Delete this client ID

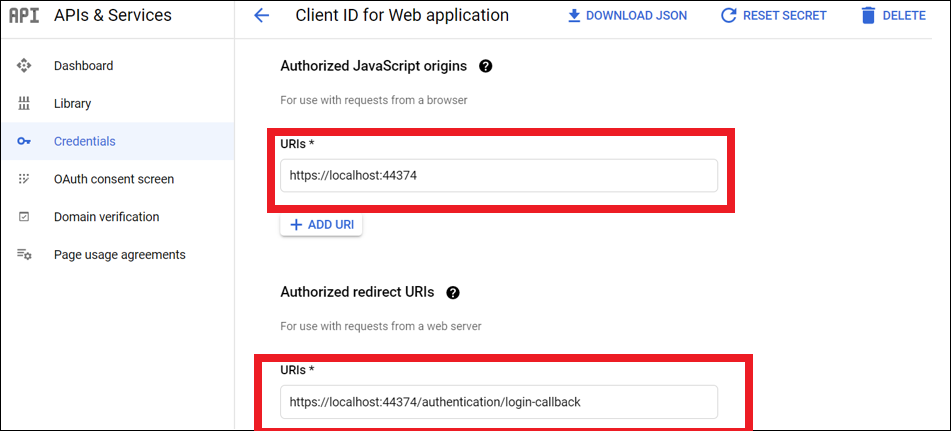pos(893,16)
